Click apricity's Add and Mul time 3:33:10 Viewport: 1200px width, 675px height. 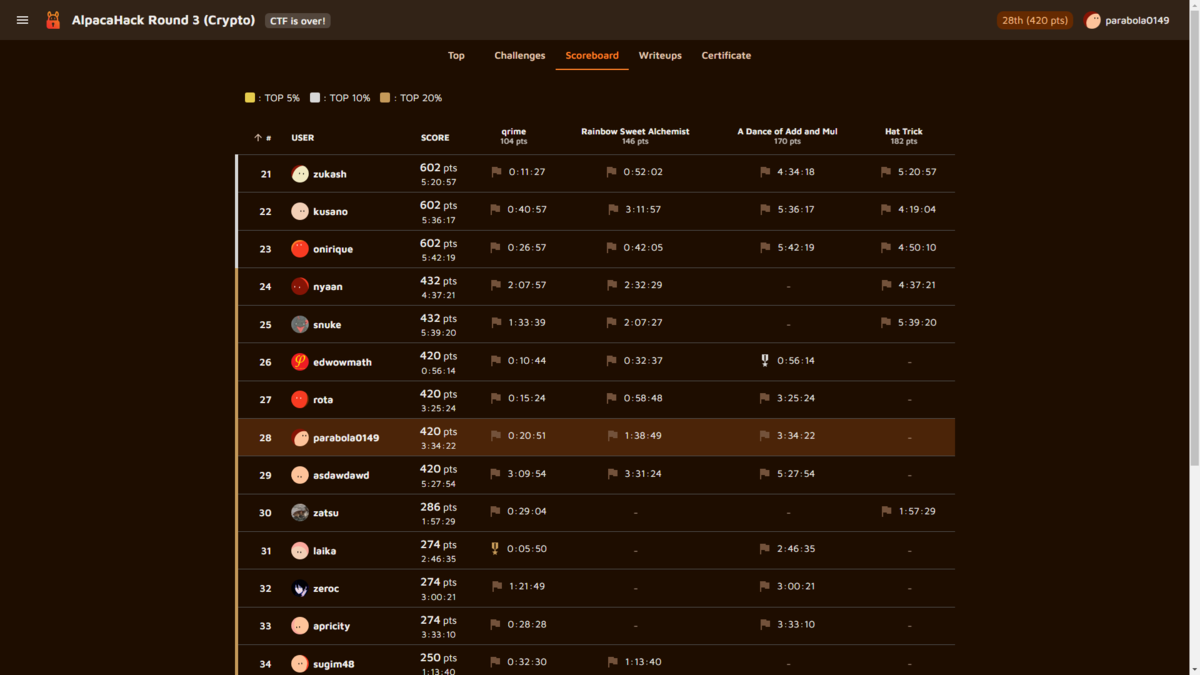[796, 625]
